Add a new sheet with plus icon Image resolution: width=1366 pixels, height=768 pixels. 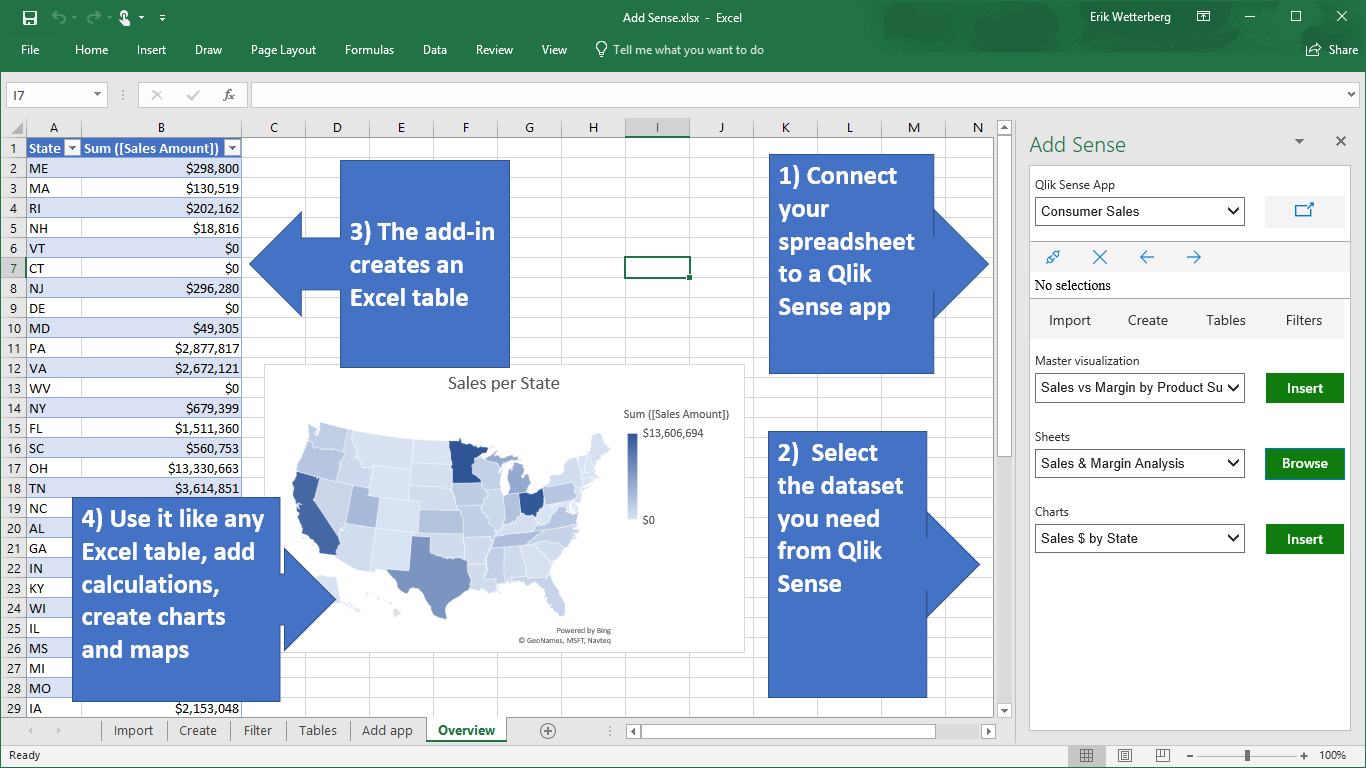click(x=548, y=731)
